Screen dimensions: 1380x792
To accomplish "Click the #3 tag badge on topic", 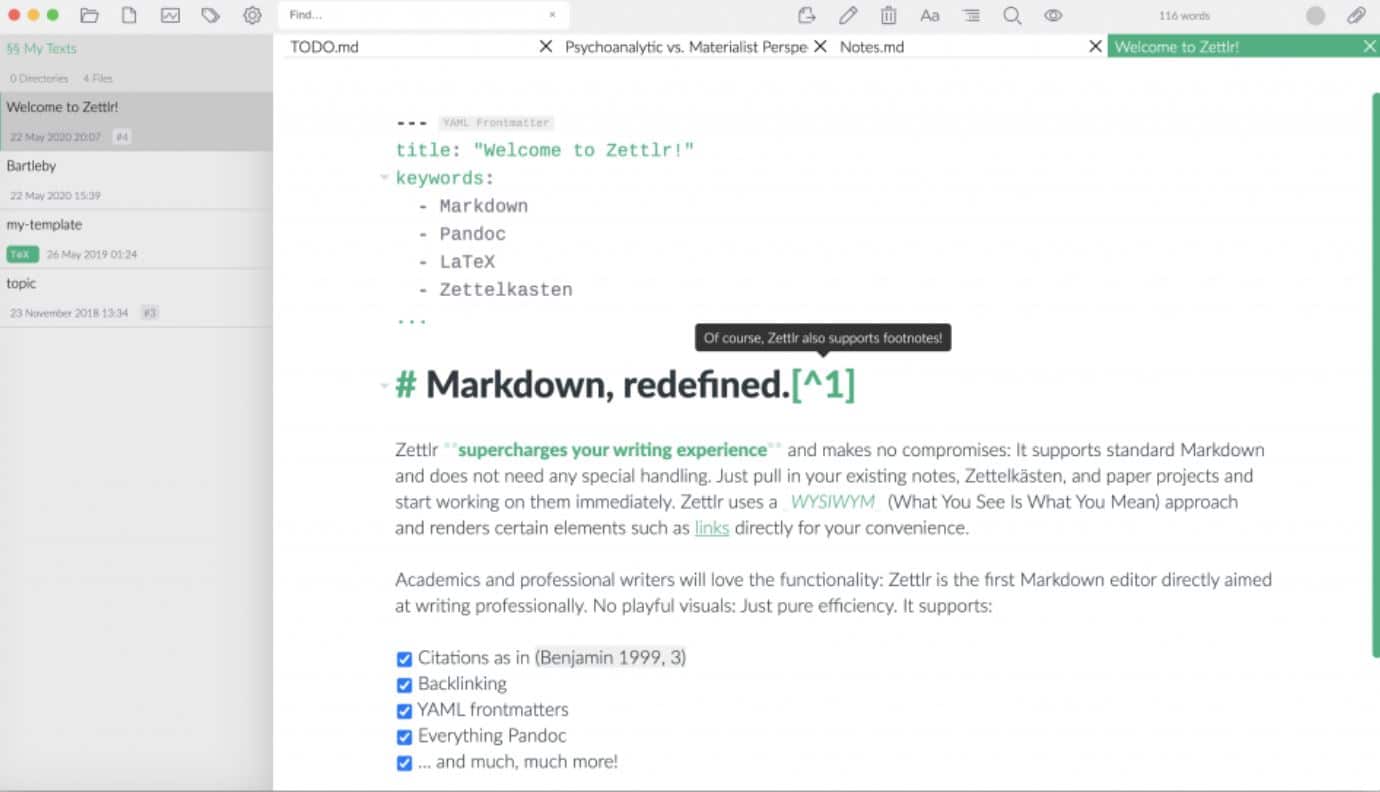I will pos(150,313).
